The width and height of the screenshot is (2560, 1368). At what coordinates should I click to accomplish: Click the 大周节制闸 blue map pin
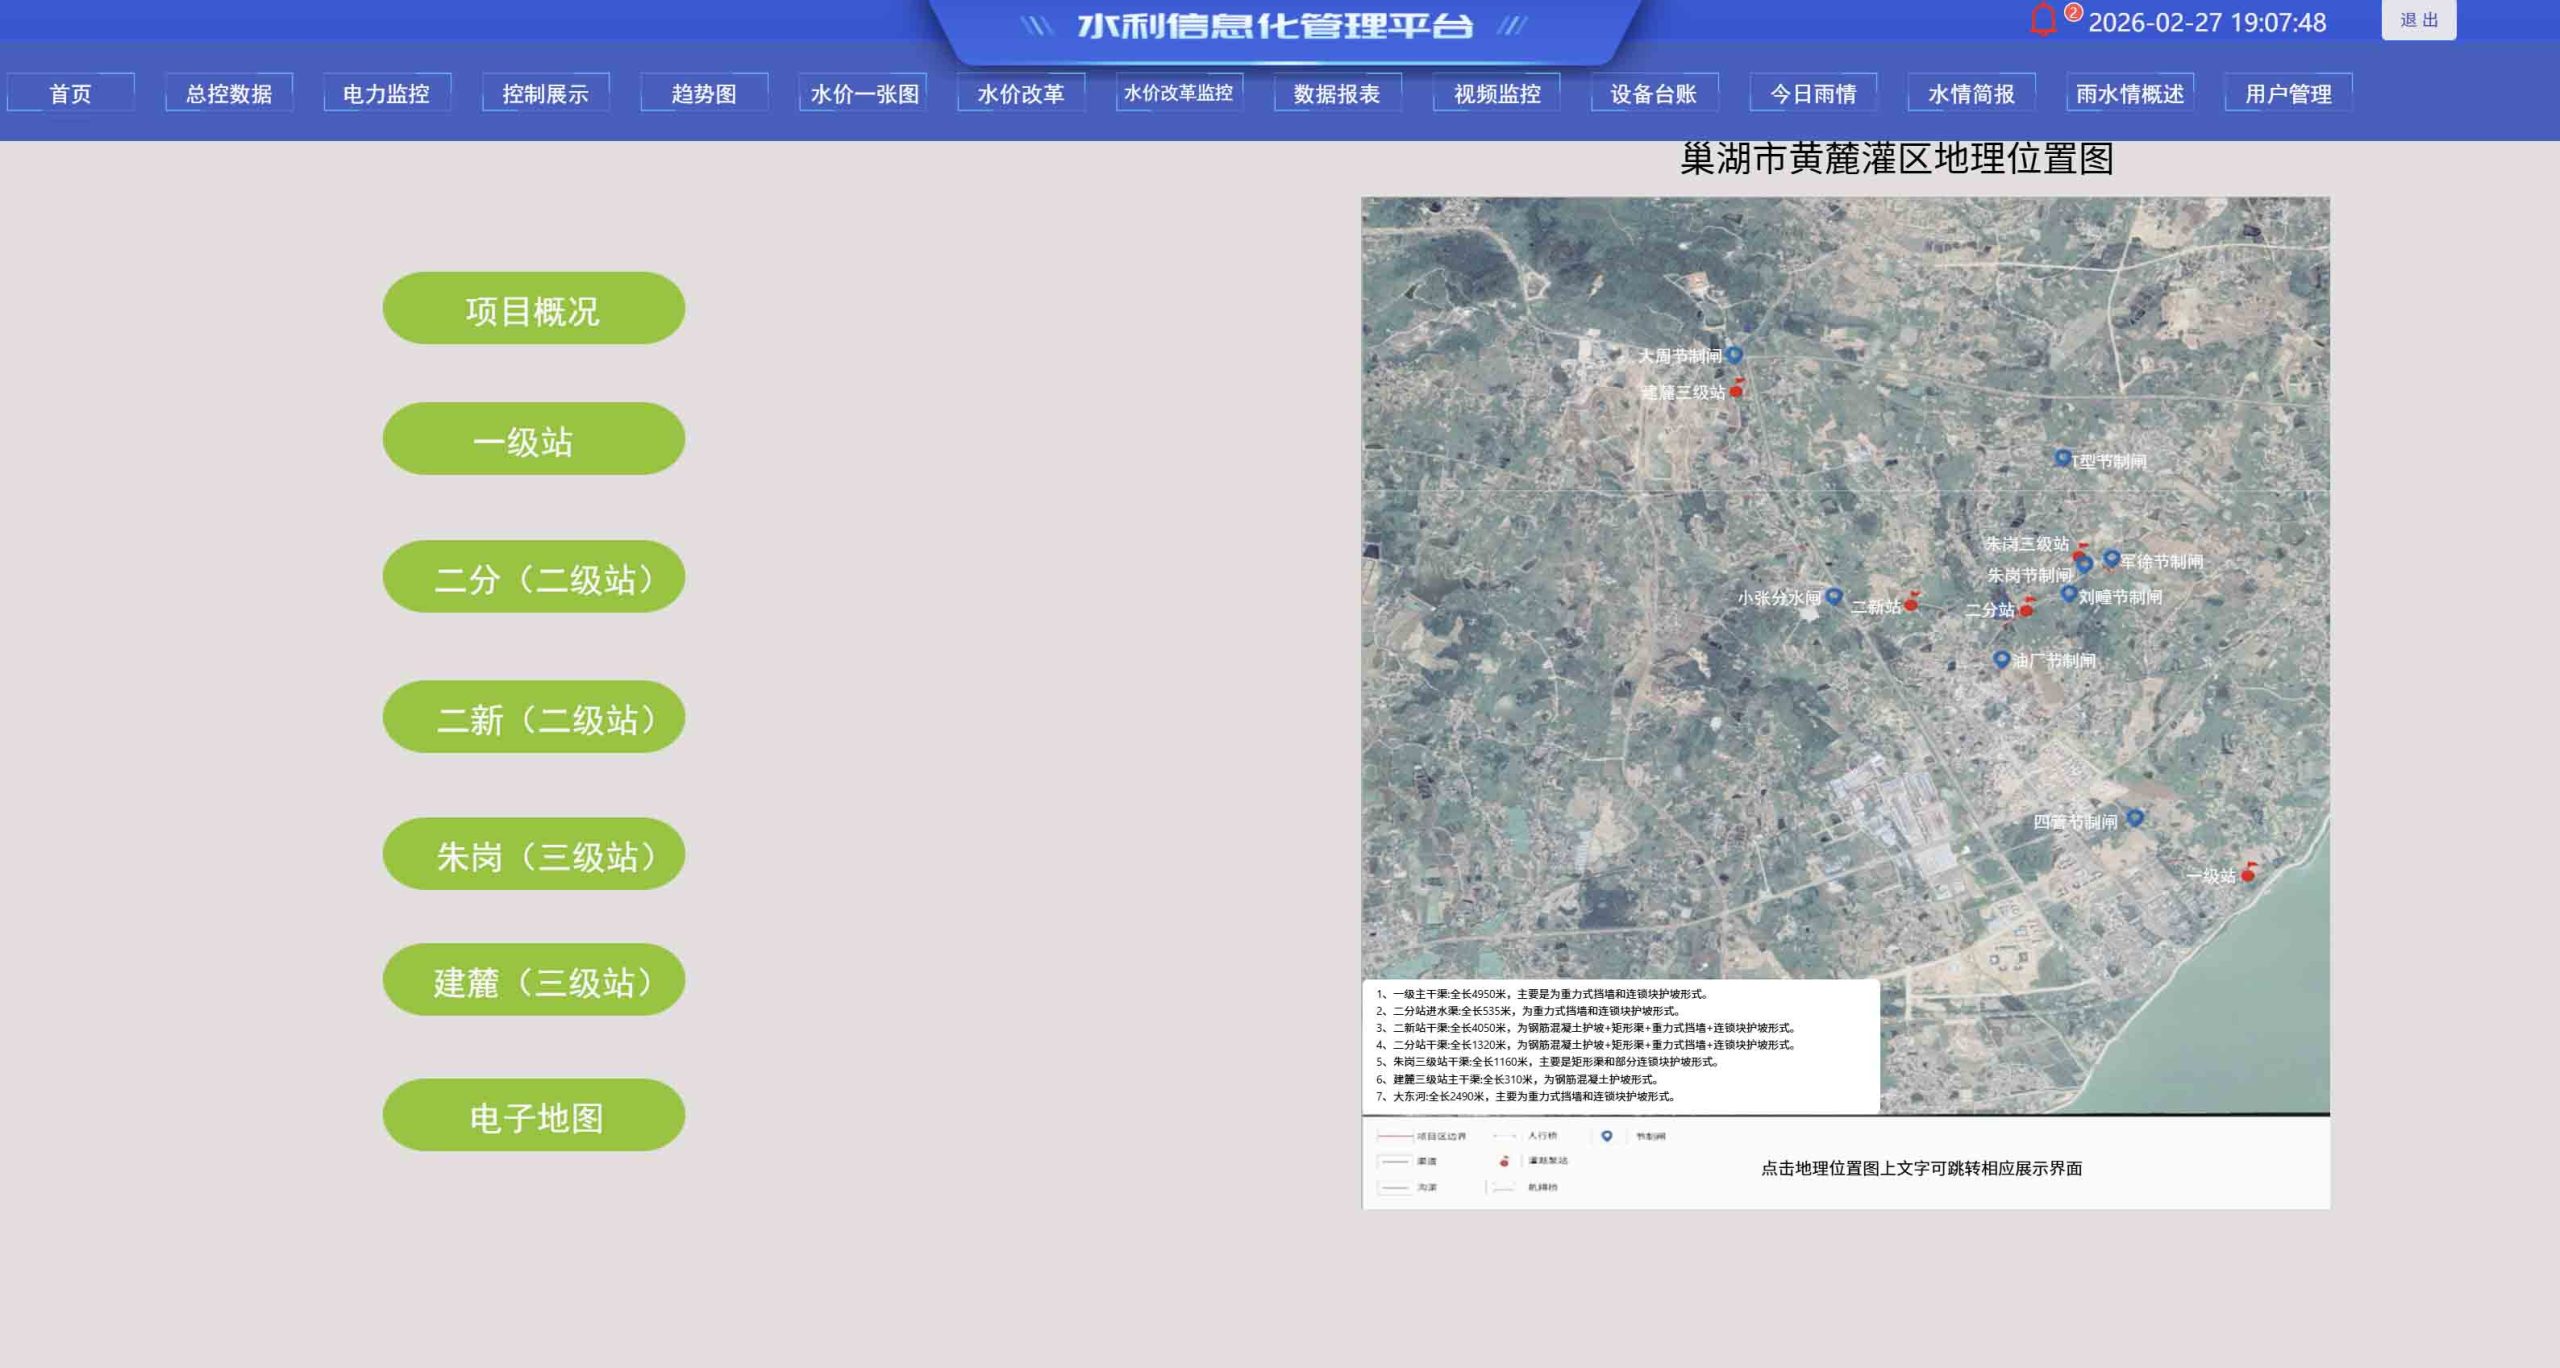(1734, 354)
